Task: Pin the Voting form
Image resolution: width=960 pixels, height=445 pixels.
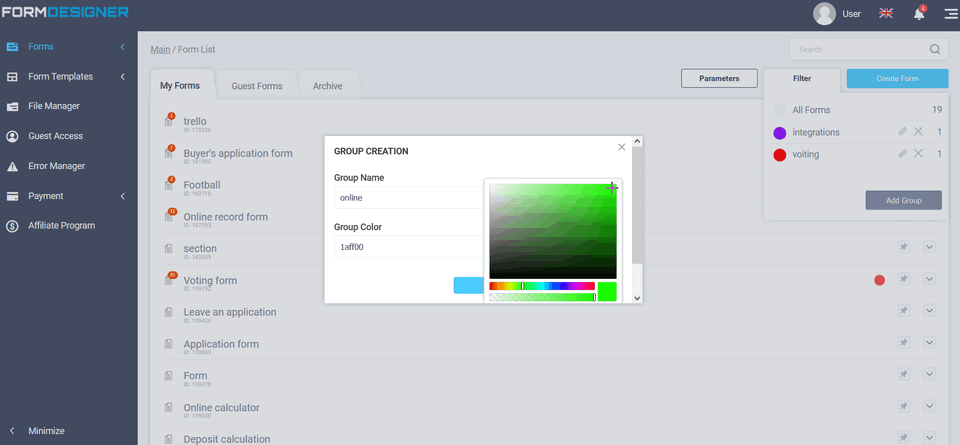Action: 903,279
